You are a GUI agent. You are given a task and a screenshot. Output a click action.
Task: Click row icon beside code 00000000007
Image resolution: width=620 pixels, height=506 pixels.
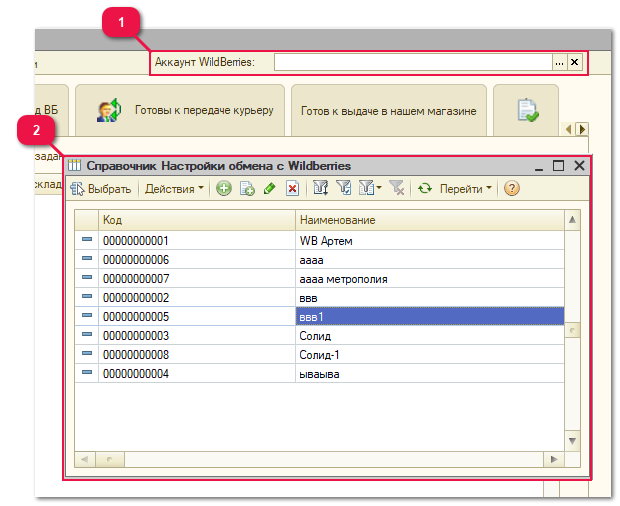[87, 278]
